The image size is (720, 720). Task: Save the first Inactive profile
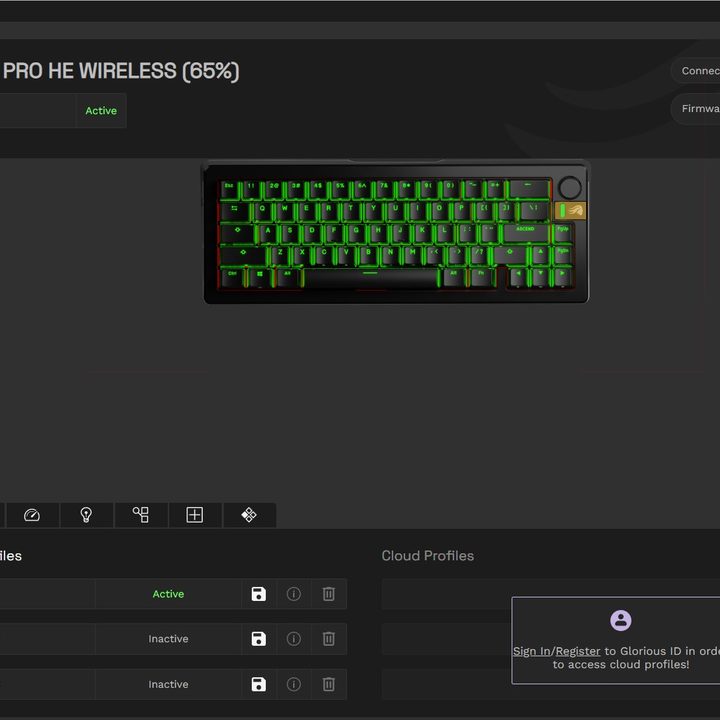click(259, 639)
